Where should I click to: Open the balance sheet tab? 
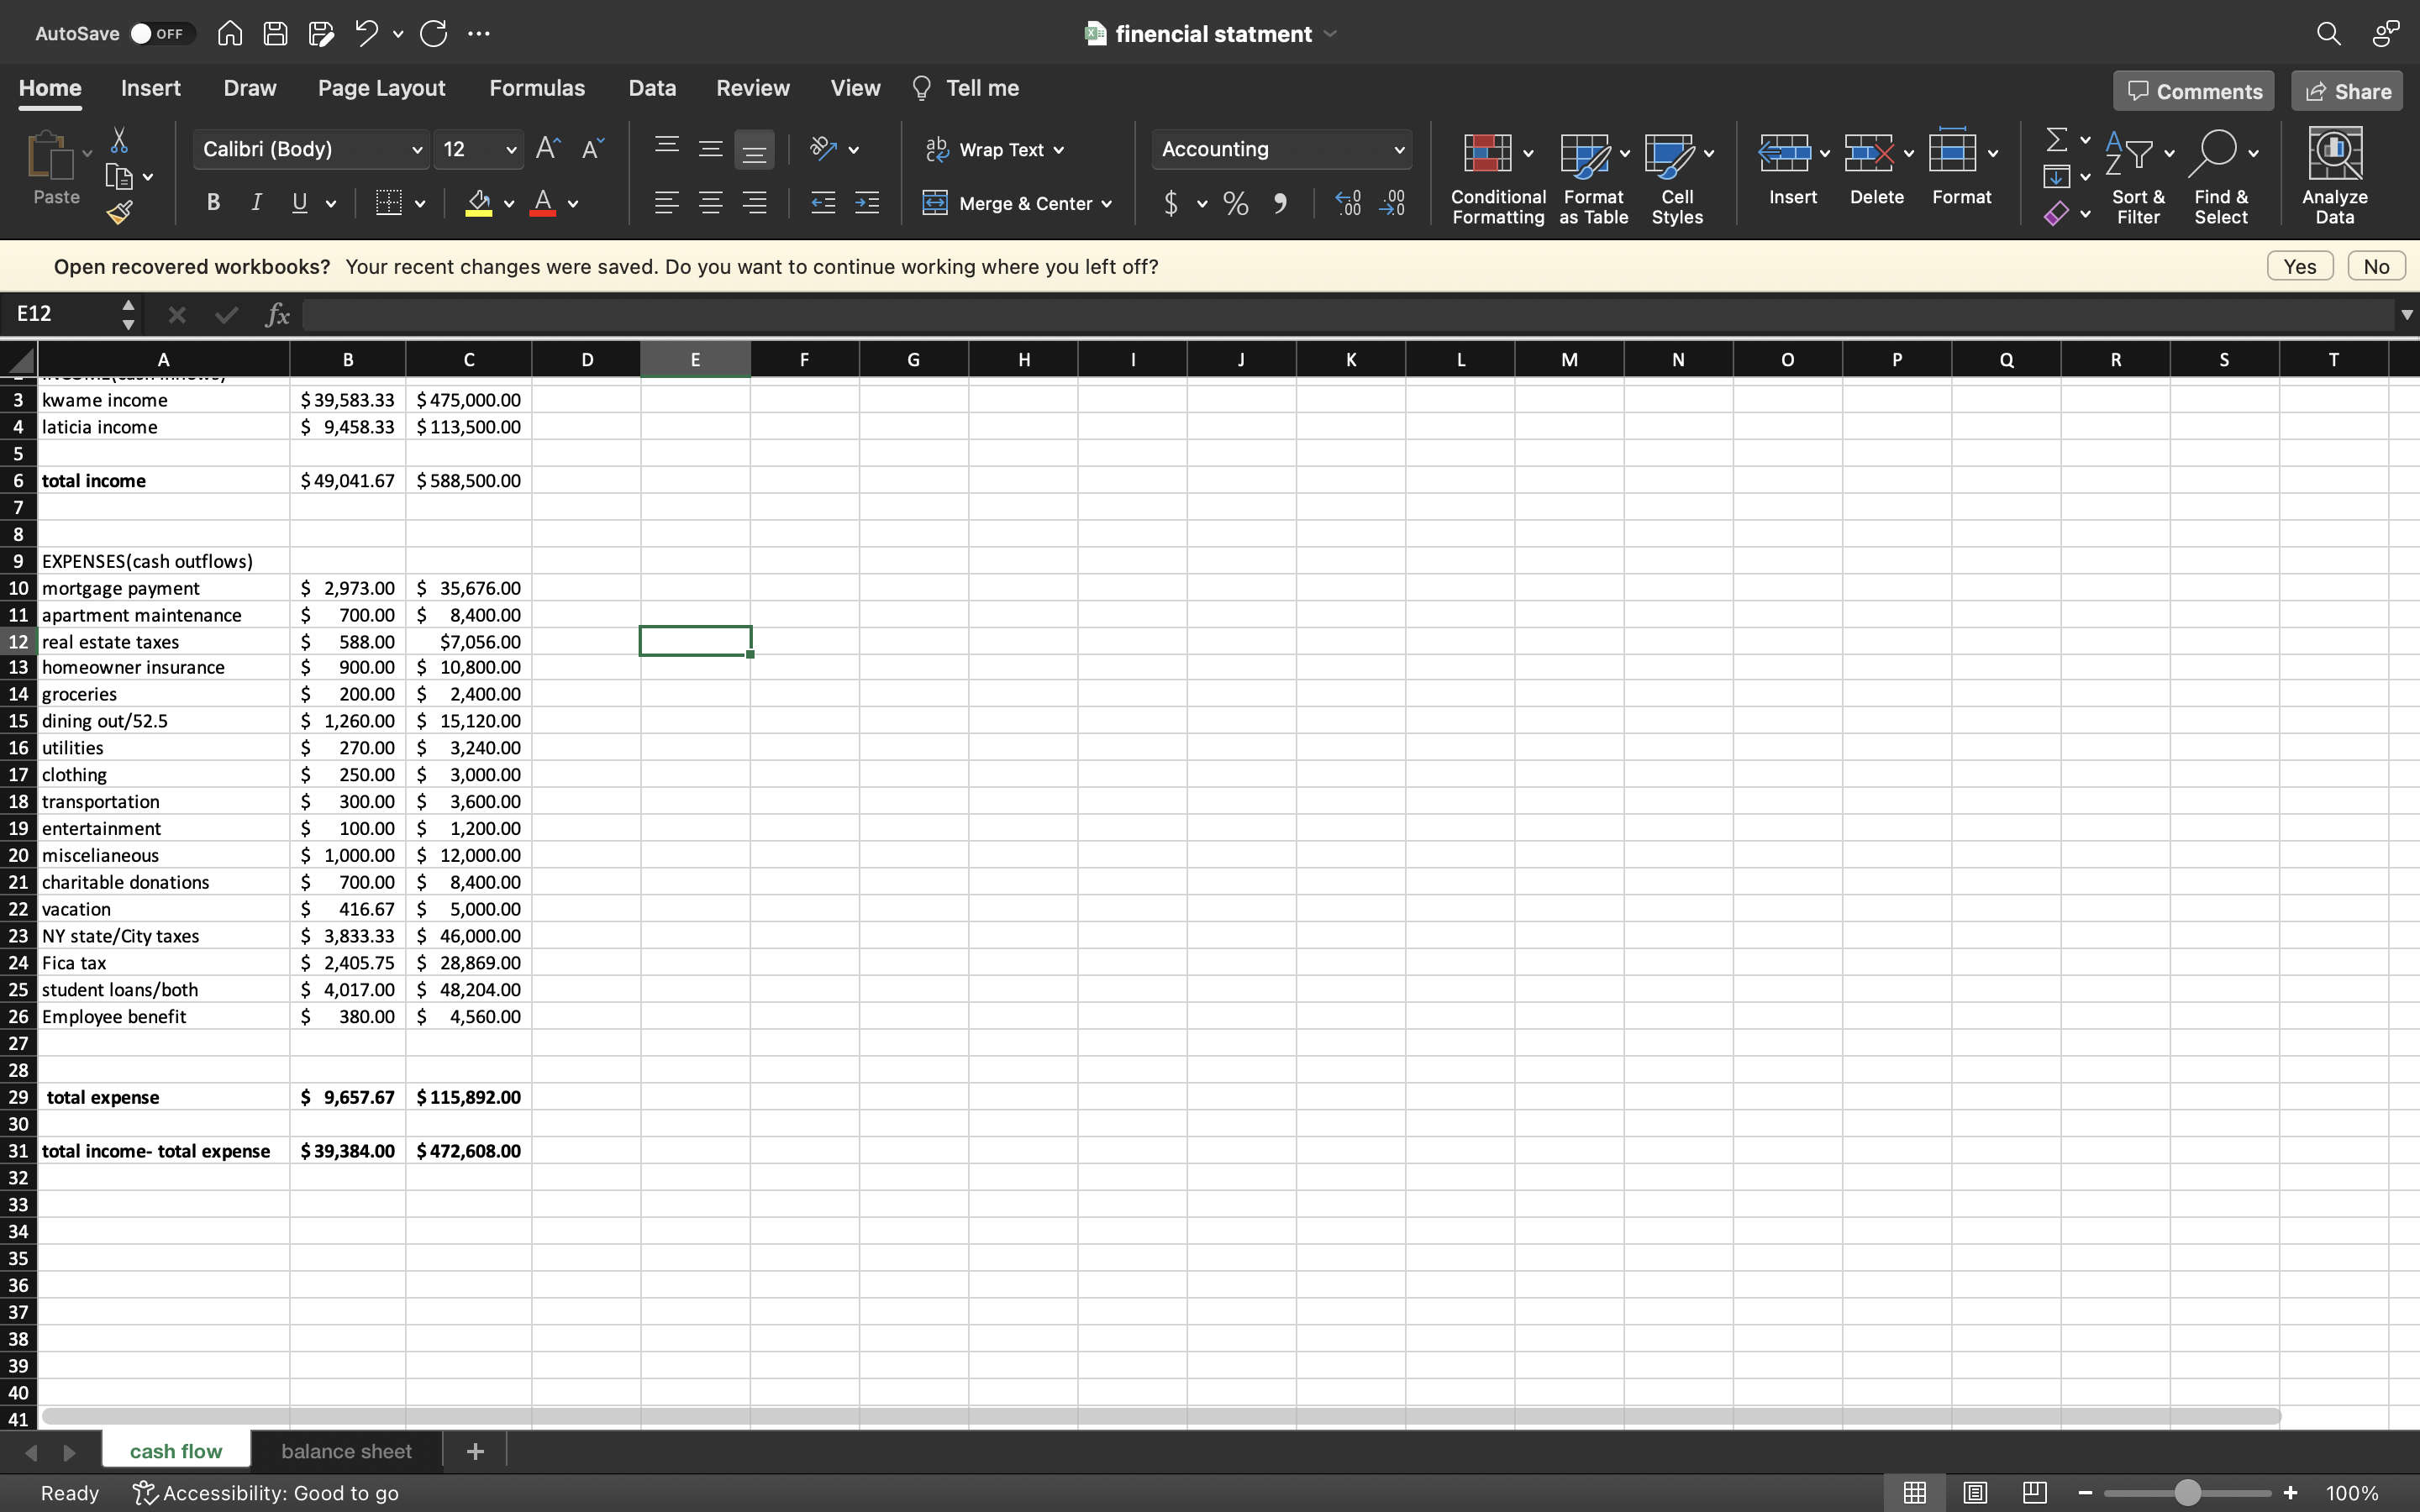pyautogui.click(x=346, y=1450)
